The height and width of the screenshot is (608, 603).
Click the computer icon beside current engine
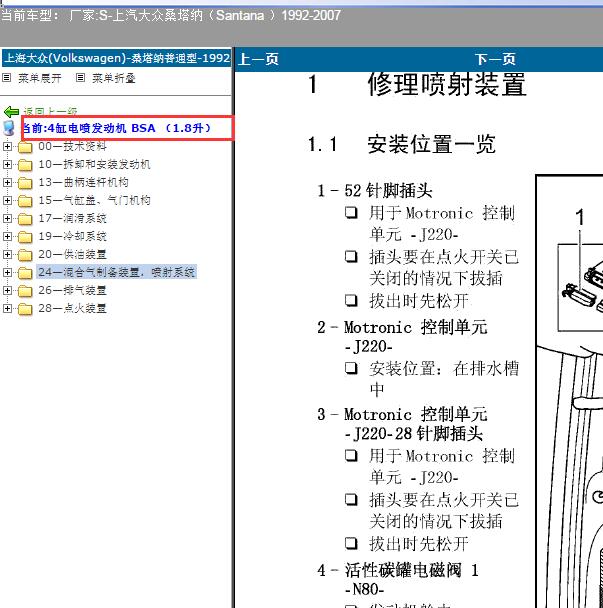click(x=9, y=128)
